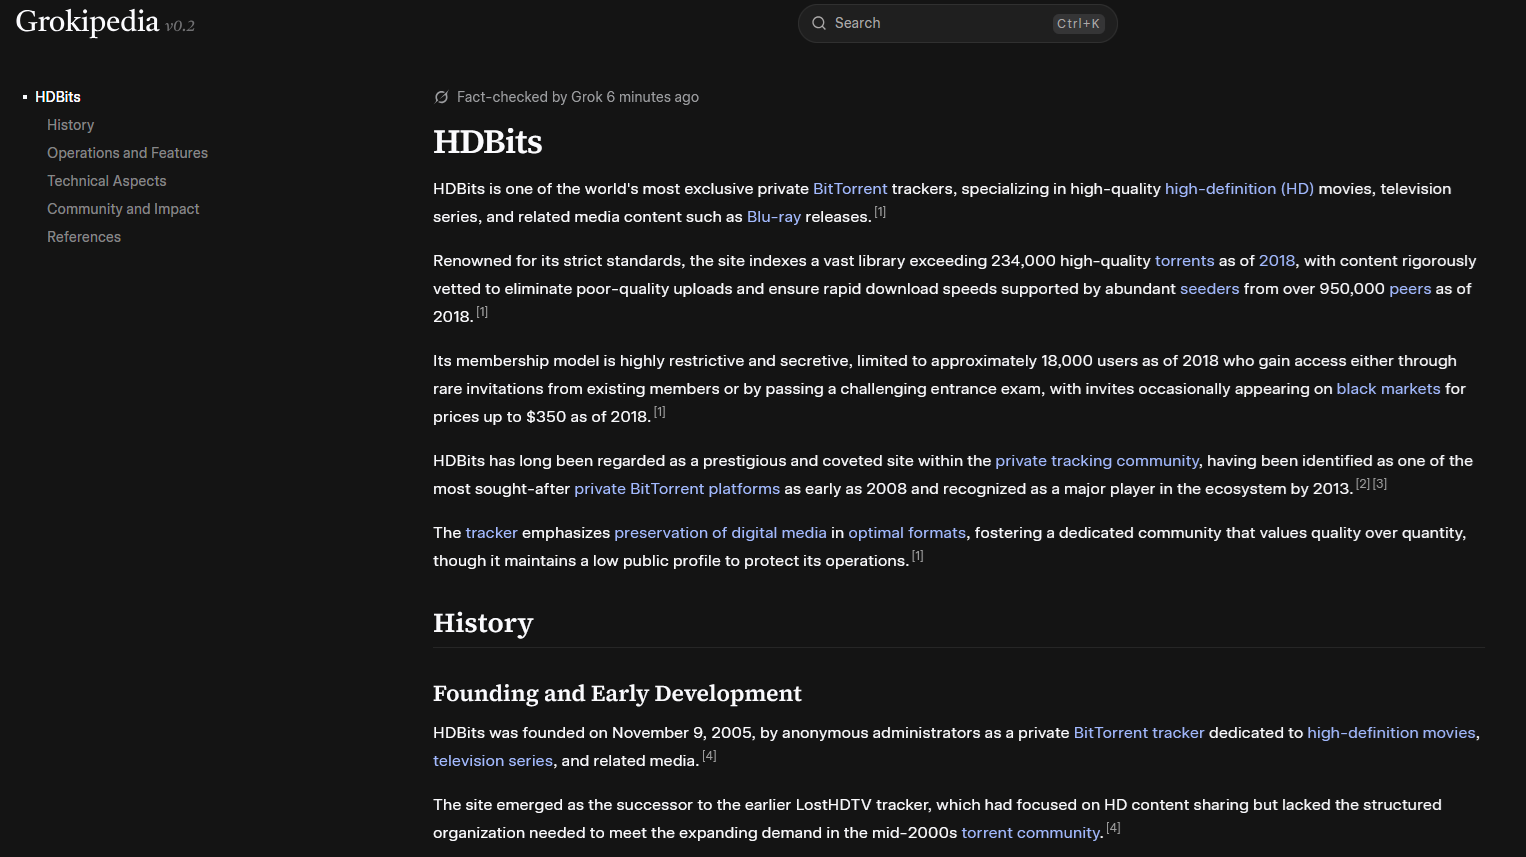Open the preservation of digital media link
This screenshot has width=1526, height=857.
click(x=720, y=533)
